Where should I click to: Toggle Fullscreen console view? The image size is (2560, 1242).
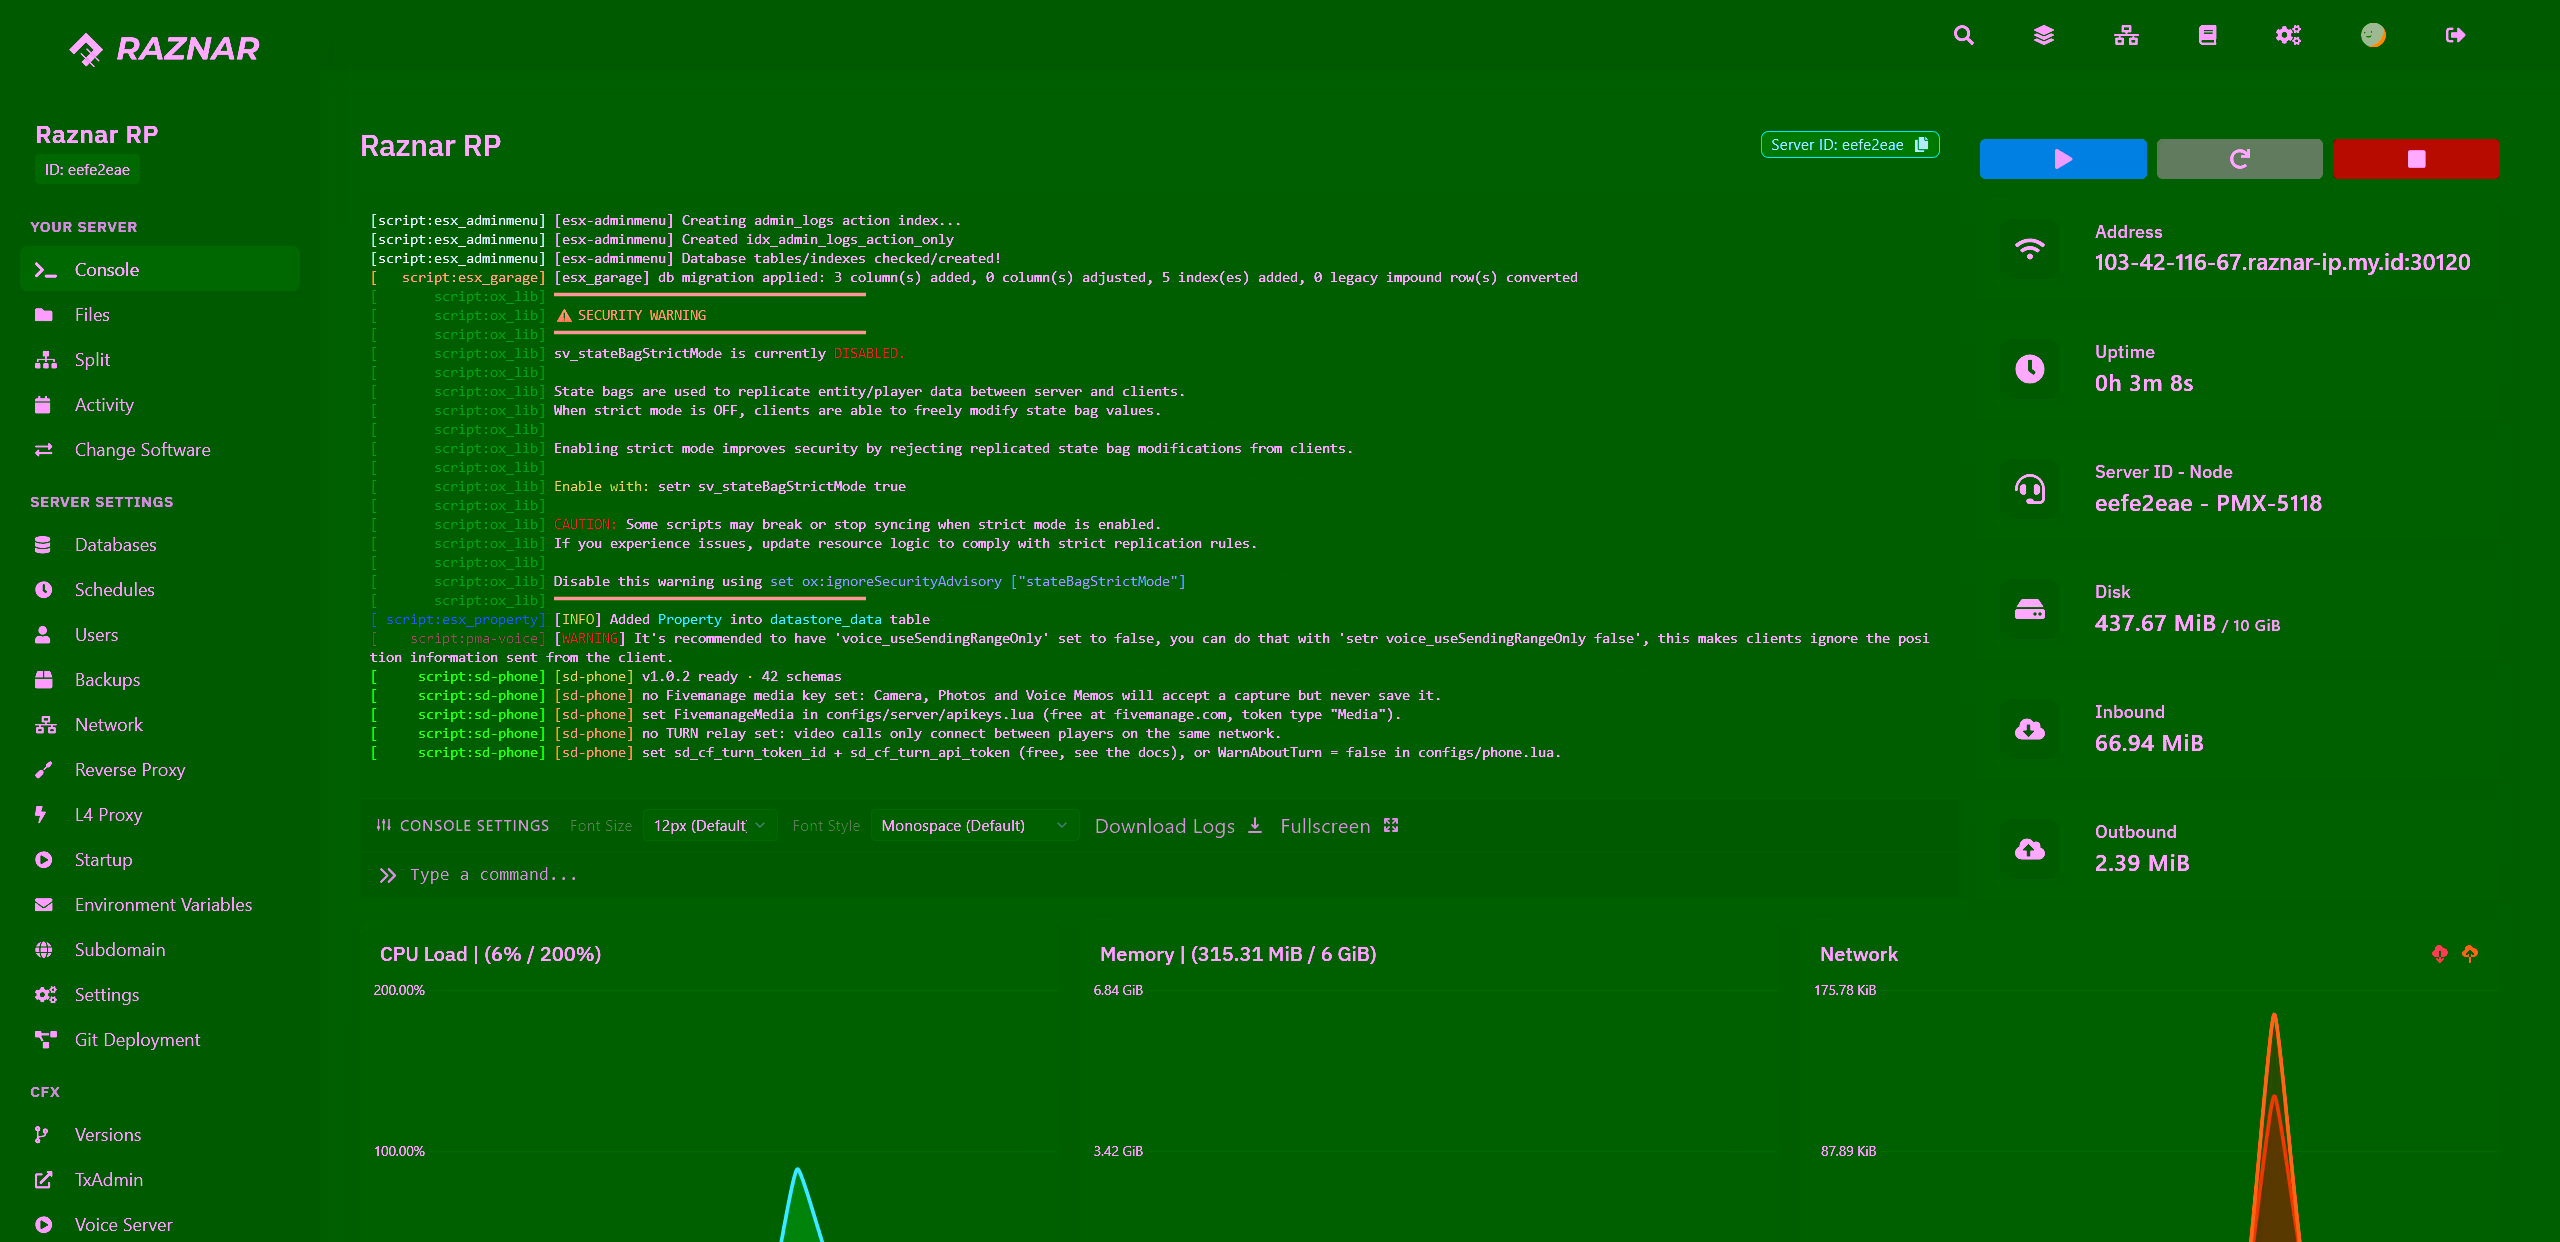click(1339, 826)
